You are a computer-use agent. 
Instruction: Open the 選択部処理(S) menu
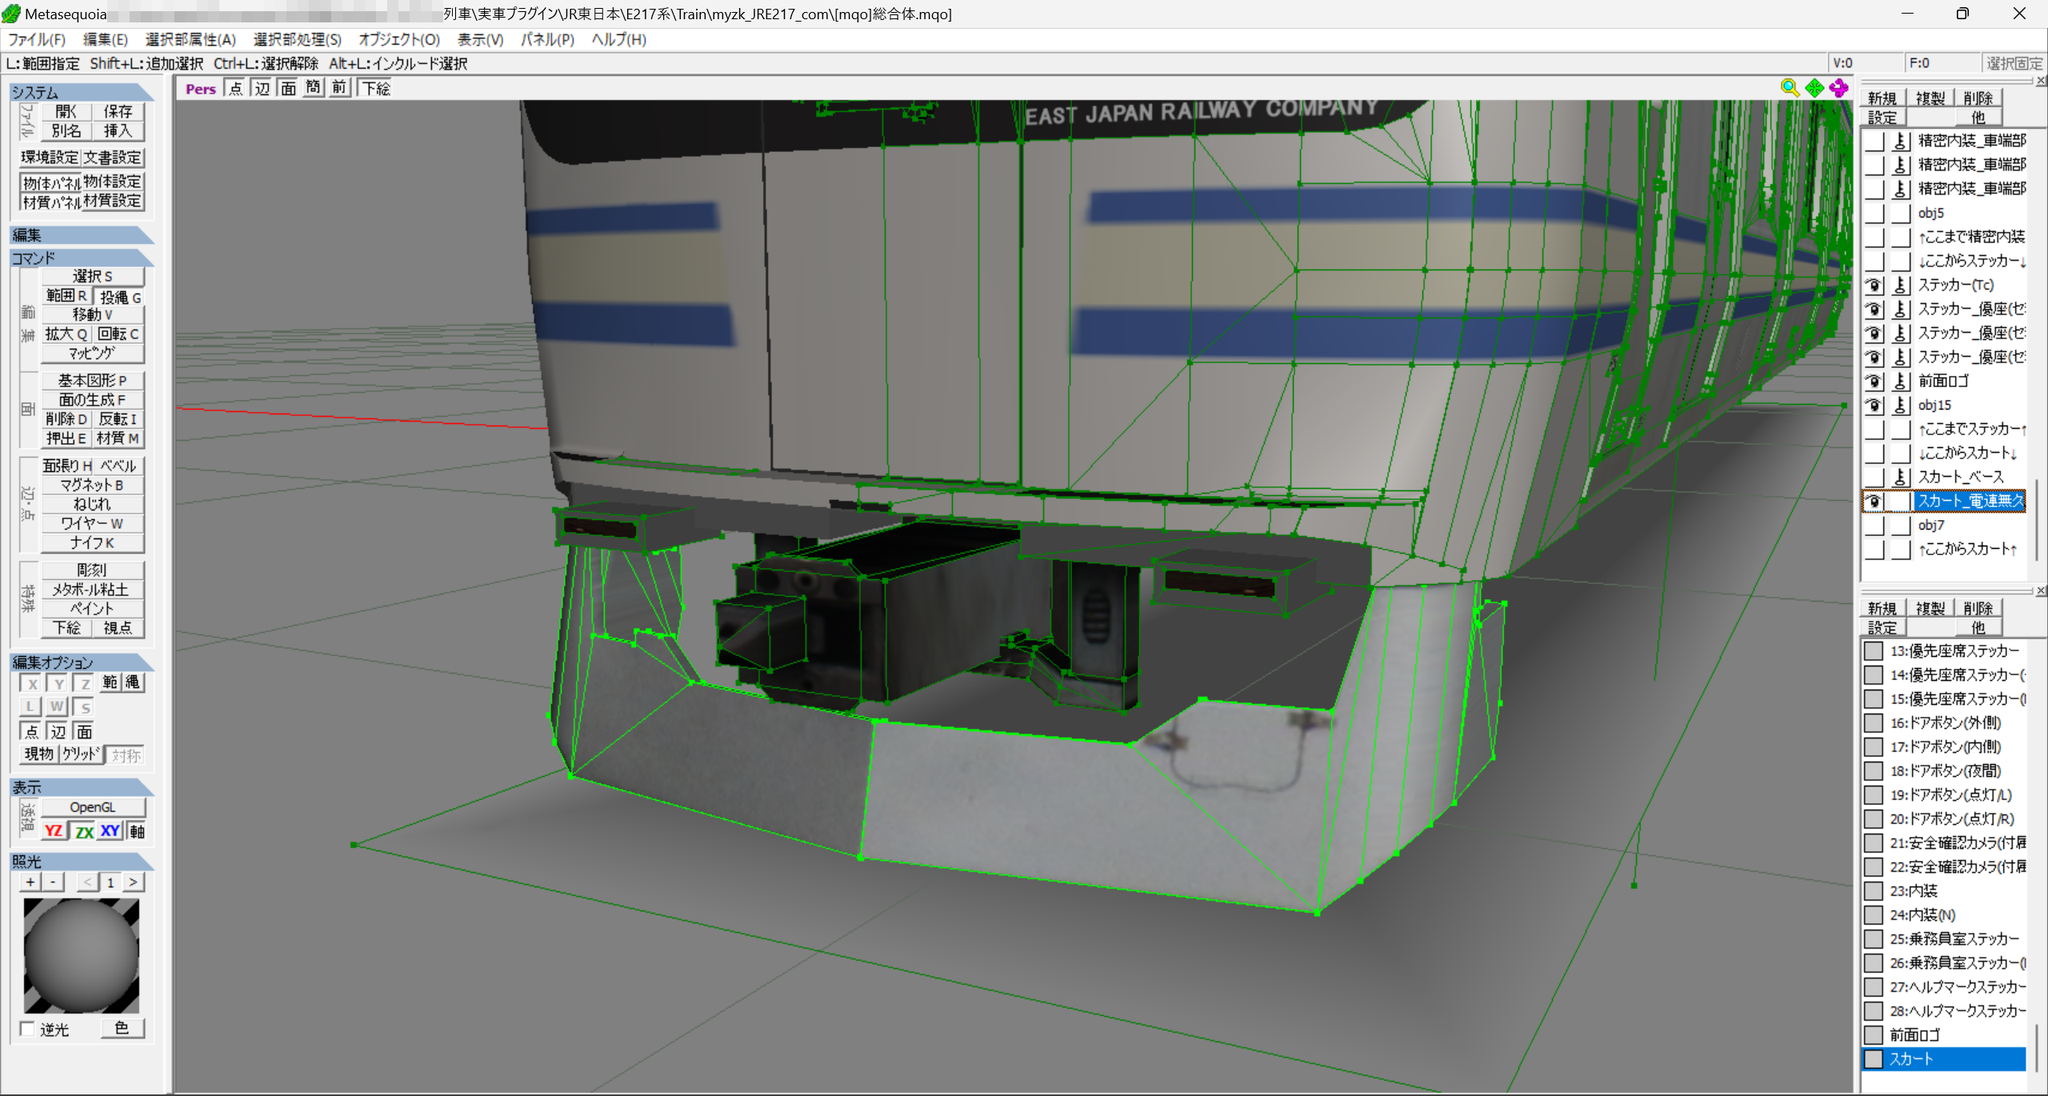point(297,39)
